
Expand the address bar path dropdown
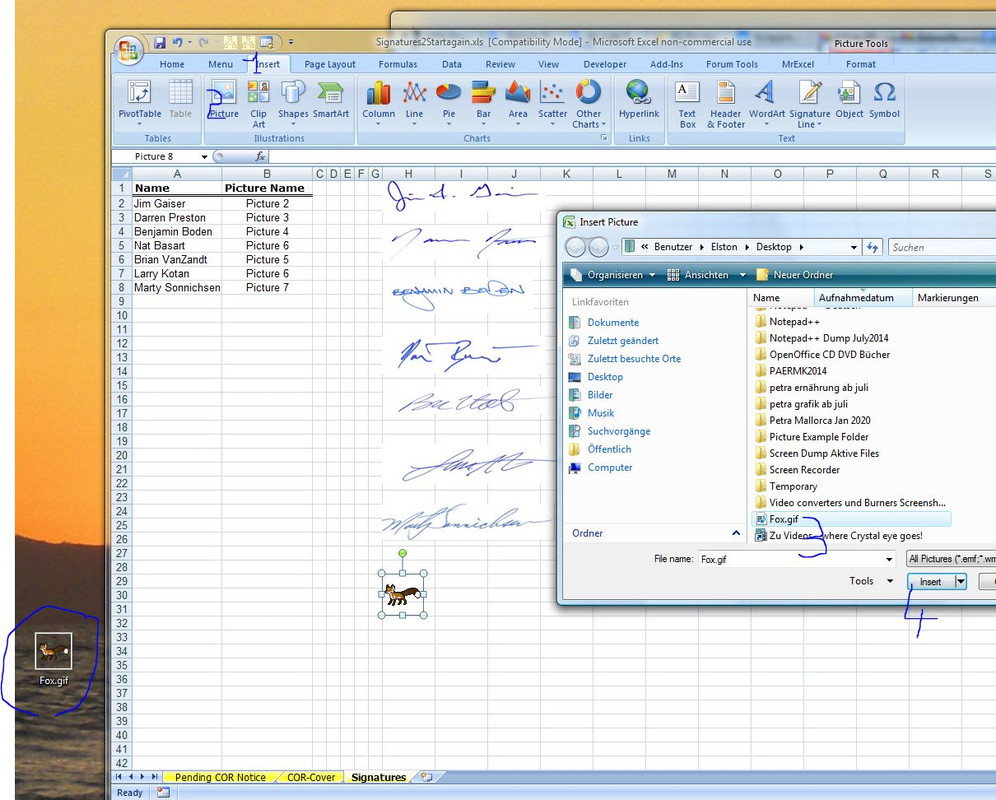pos(854,247)
